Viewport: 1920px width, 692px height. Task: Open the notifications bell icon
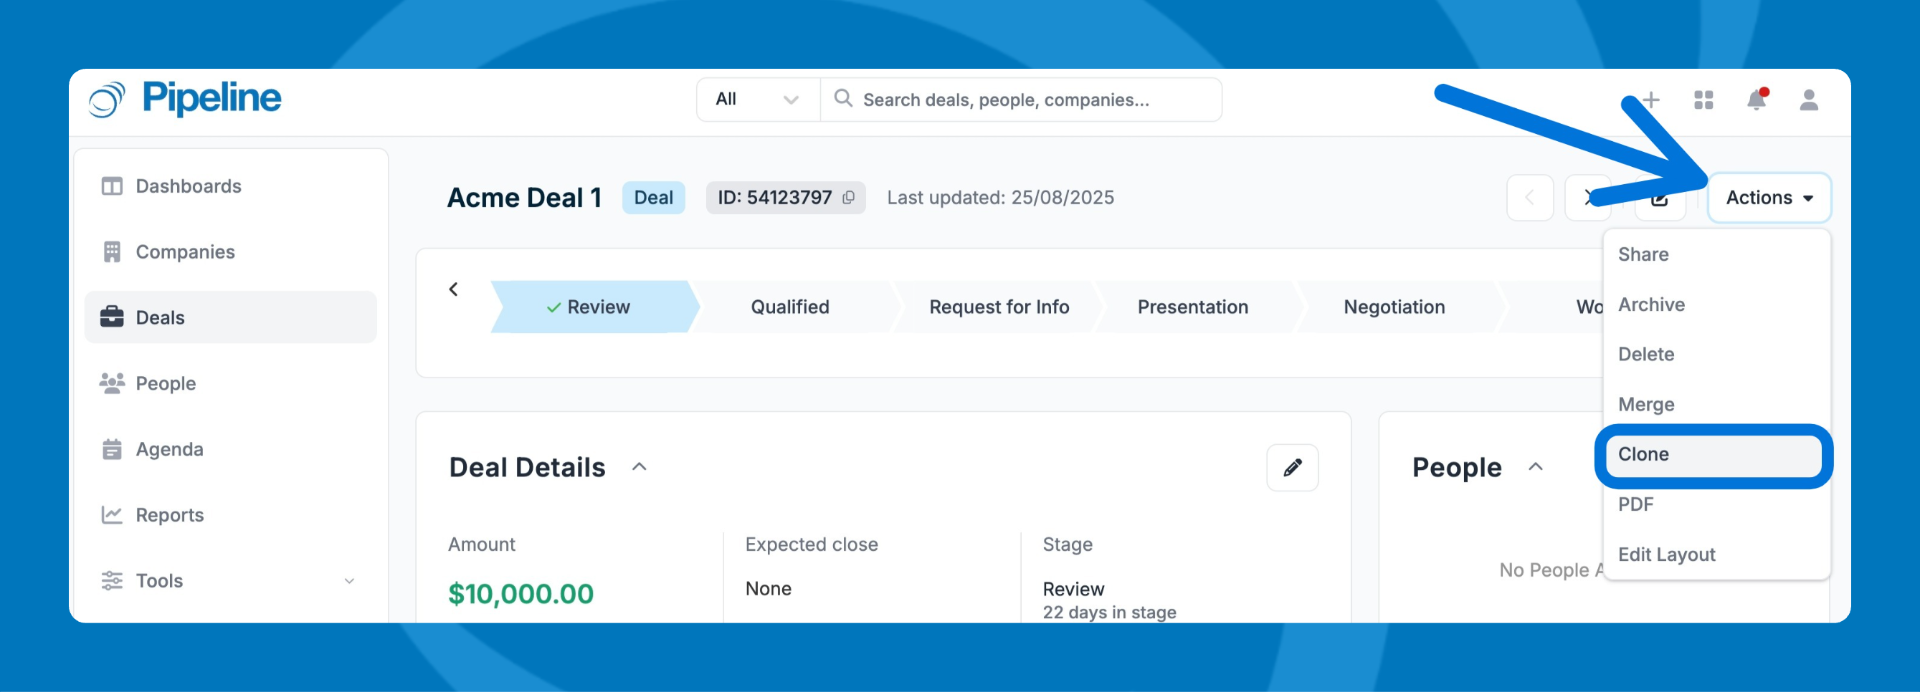coord(1756,100)
